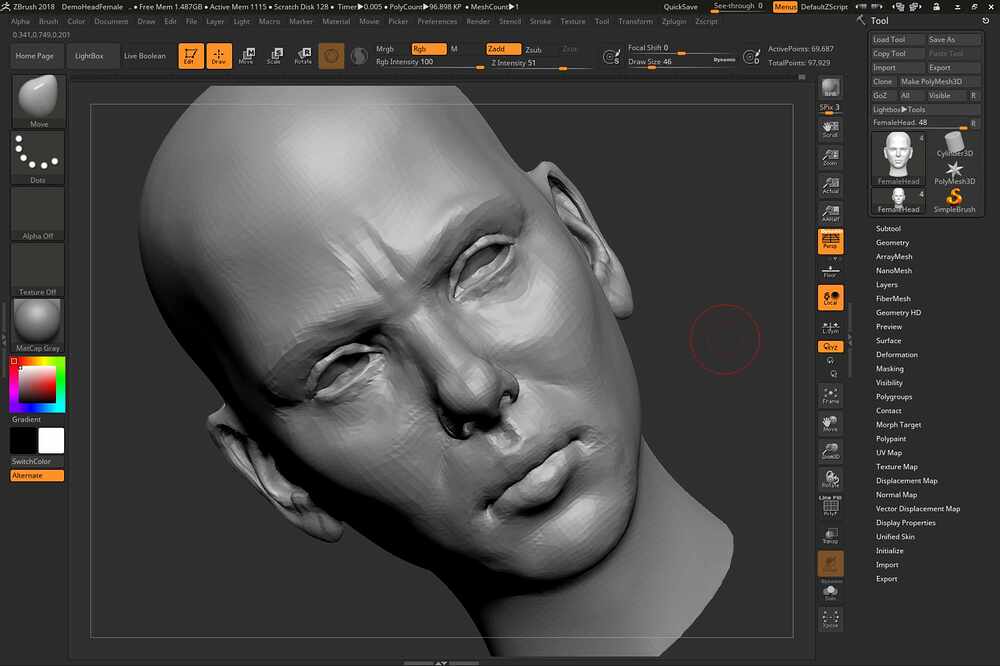Toggle the Floor grid
Screen dimensions: 1000x666
tap(830, 270)
